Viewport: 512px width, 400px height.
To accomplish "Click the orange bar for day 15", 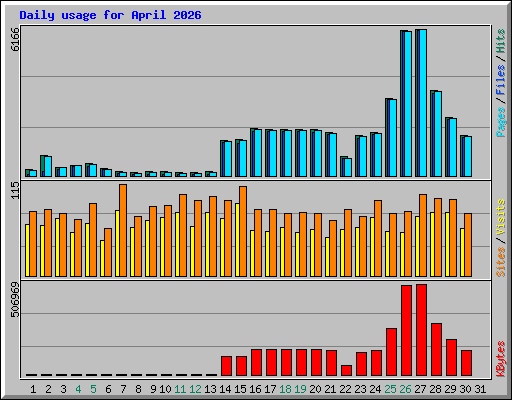I will pos(243,232).
